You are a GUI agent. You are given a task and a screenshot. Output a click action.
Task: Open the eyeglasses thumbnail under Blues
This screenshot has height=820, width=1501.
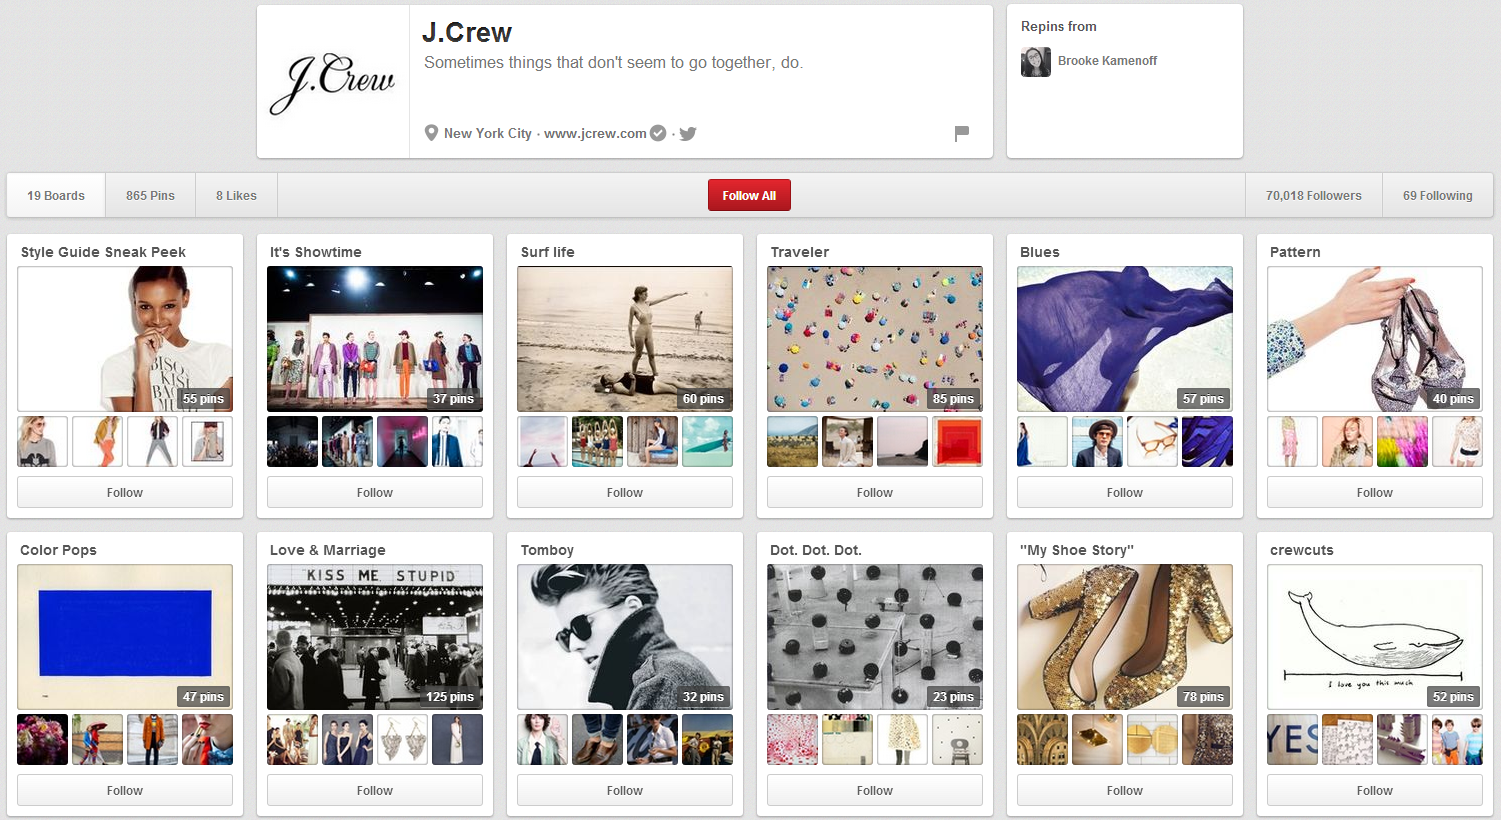(1152, 442)
